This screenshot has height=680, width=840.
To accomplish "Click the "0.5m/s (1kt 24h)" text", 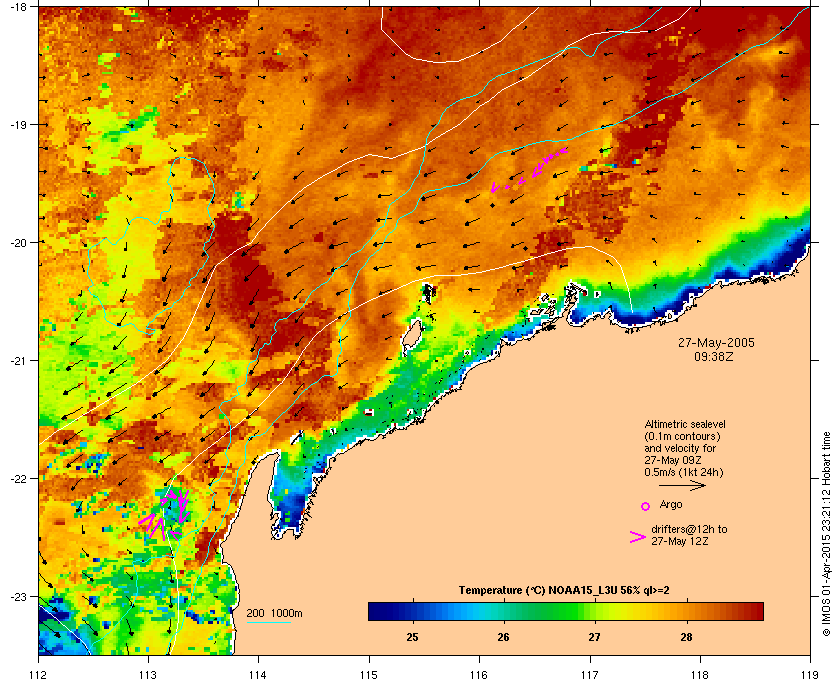I will click(x=684, y=473).
